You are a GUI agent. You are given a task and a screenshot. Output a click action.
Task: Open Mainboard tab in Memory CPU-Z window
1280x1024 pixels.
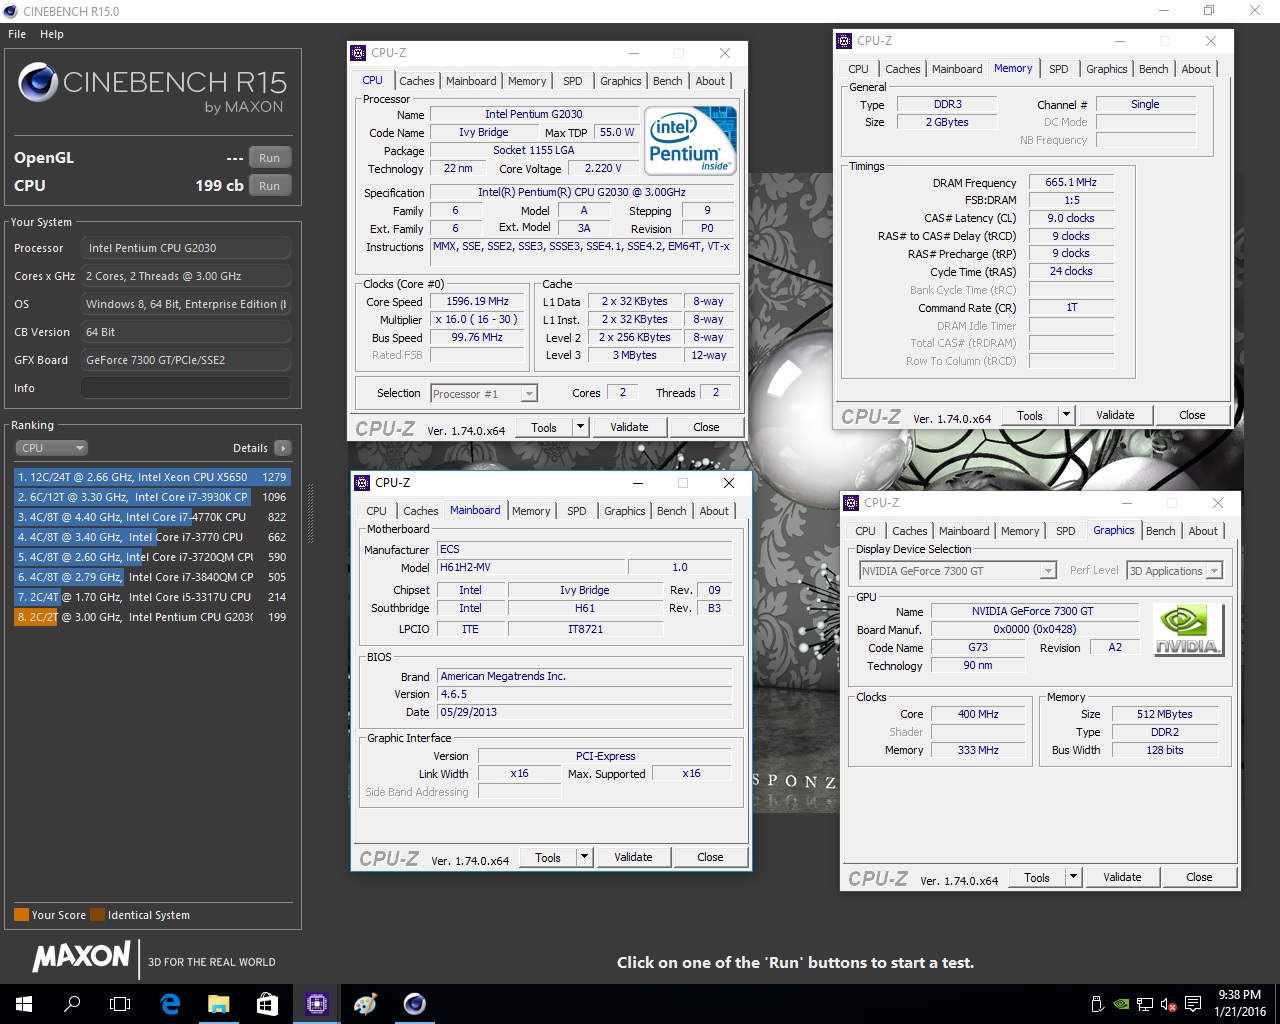coord(957,69)
